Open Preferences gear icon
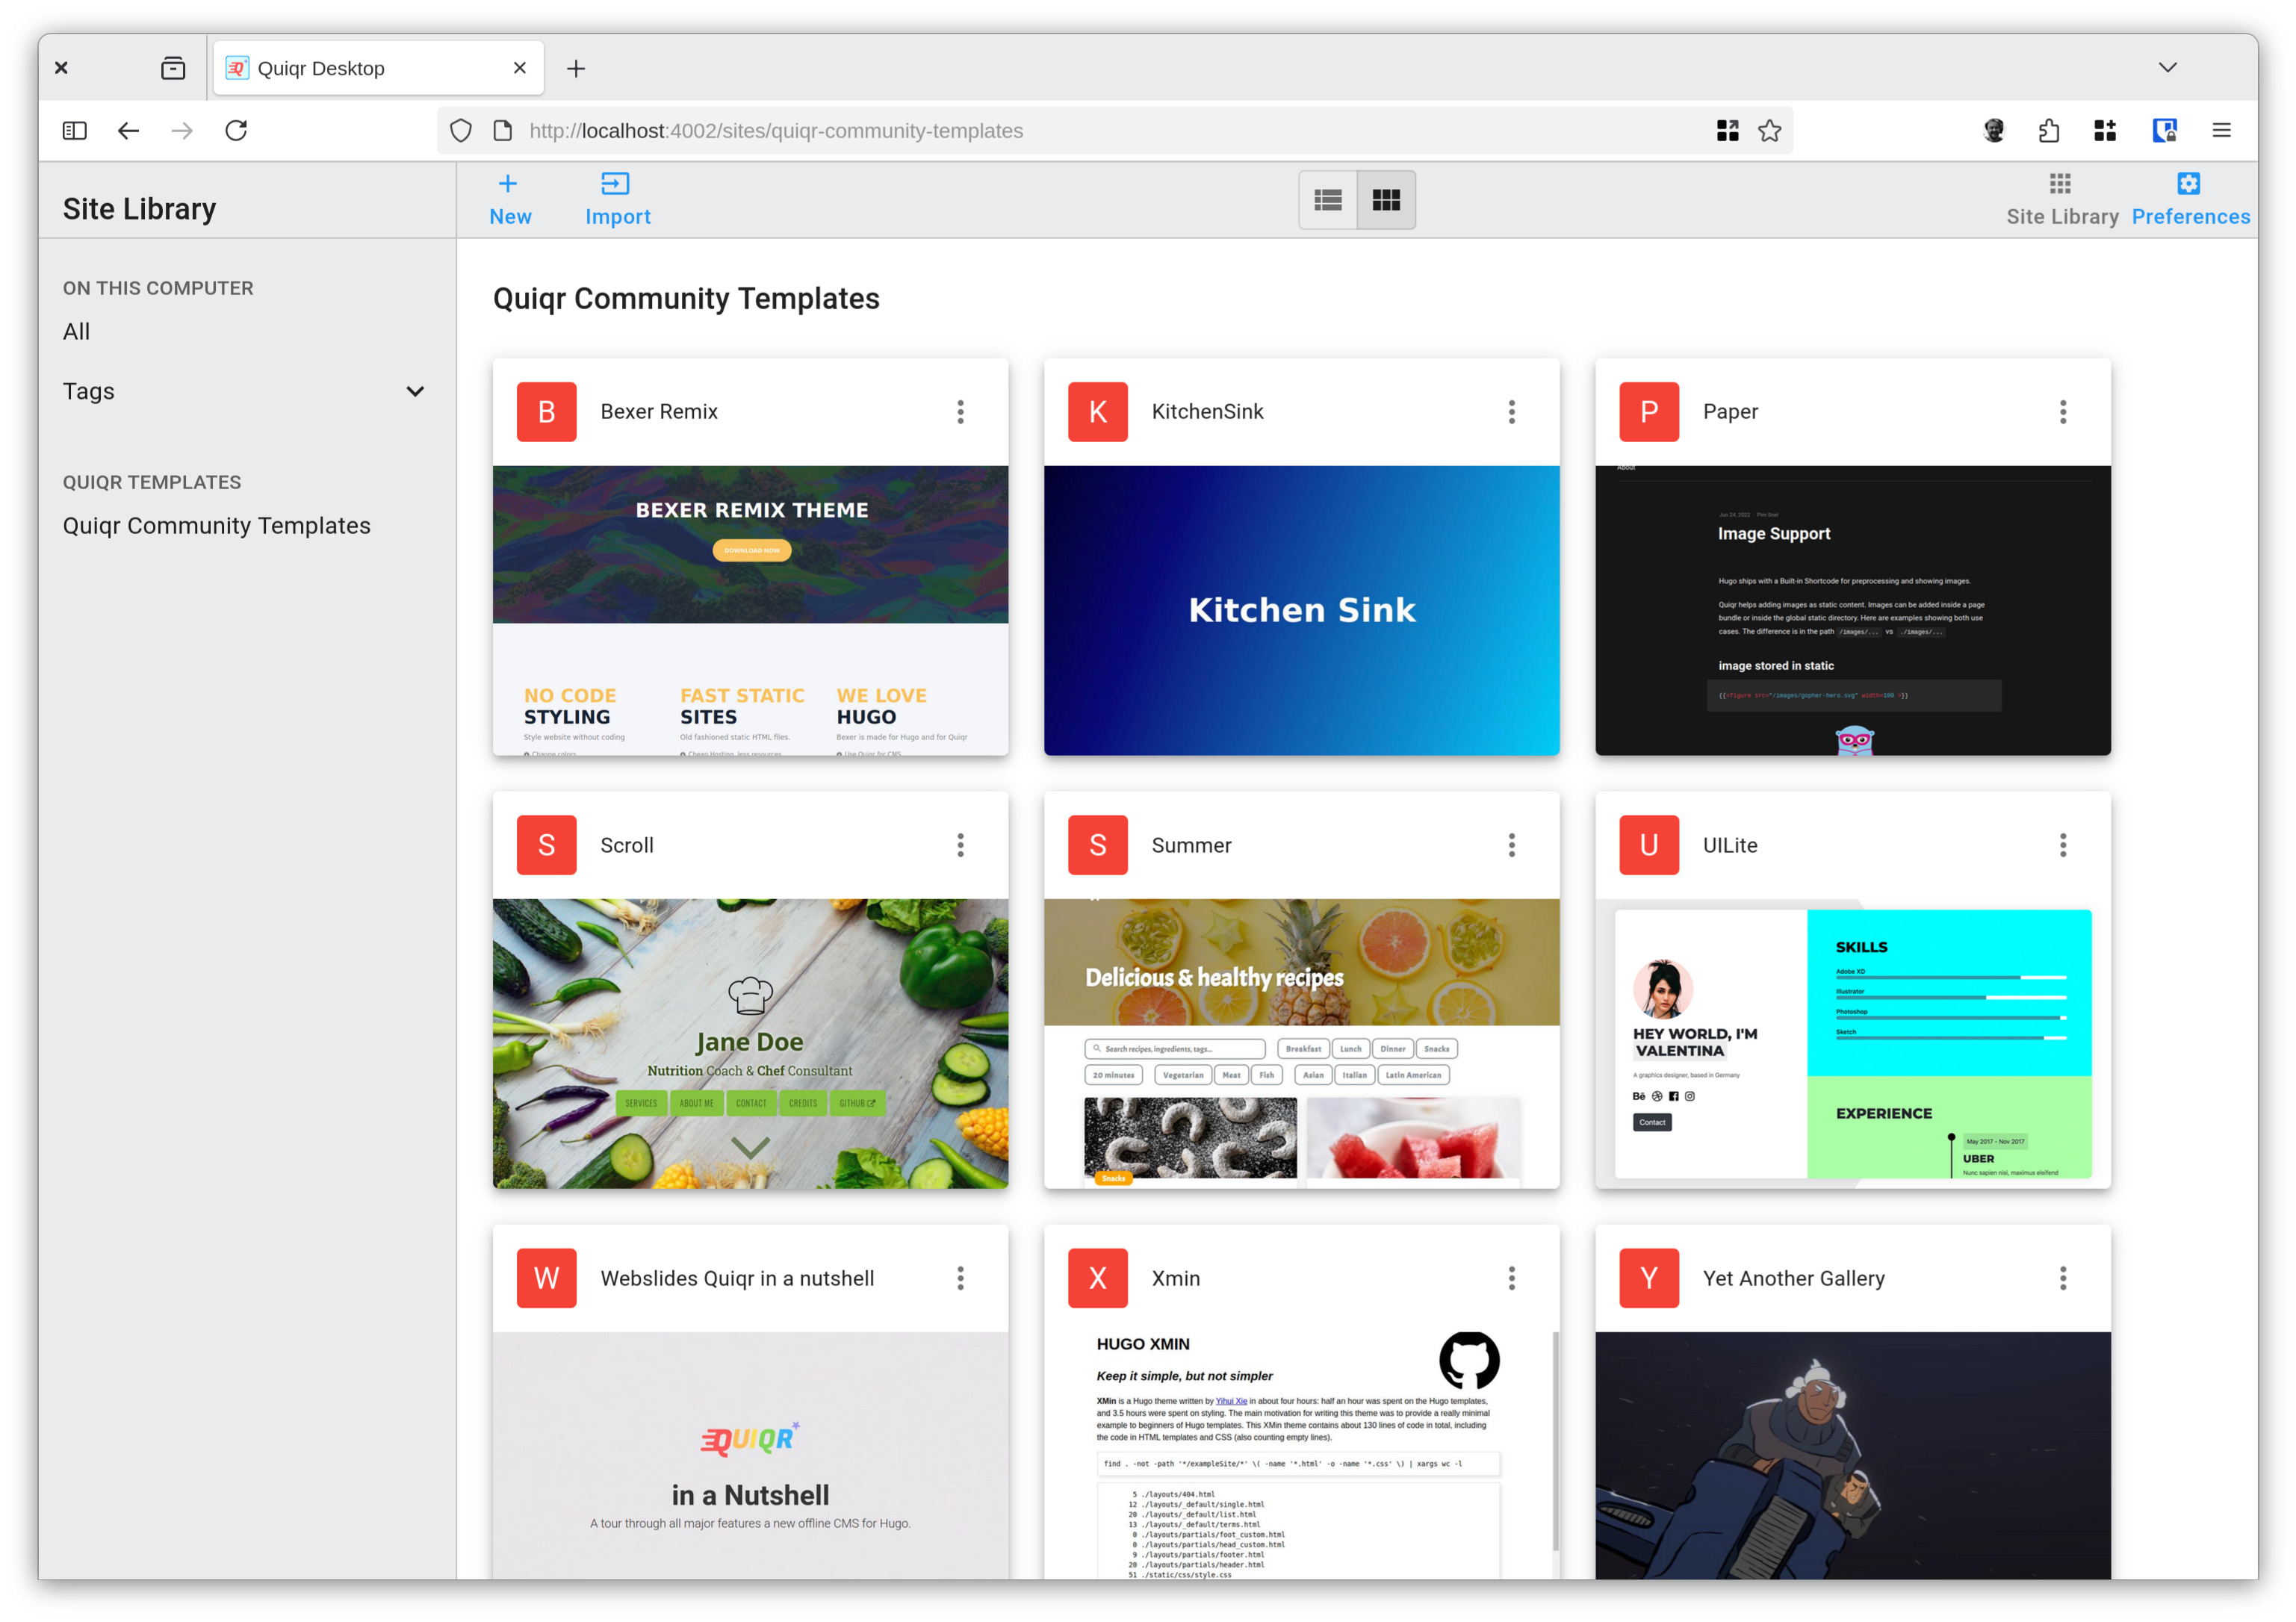The image size is (2296, 1622). pos(2188,184)
